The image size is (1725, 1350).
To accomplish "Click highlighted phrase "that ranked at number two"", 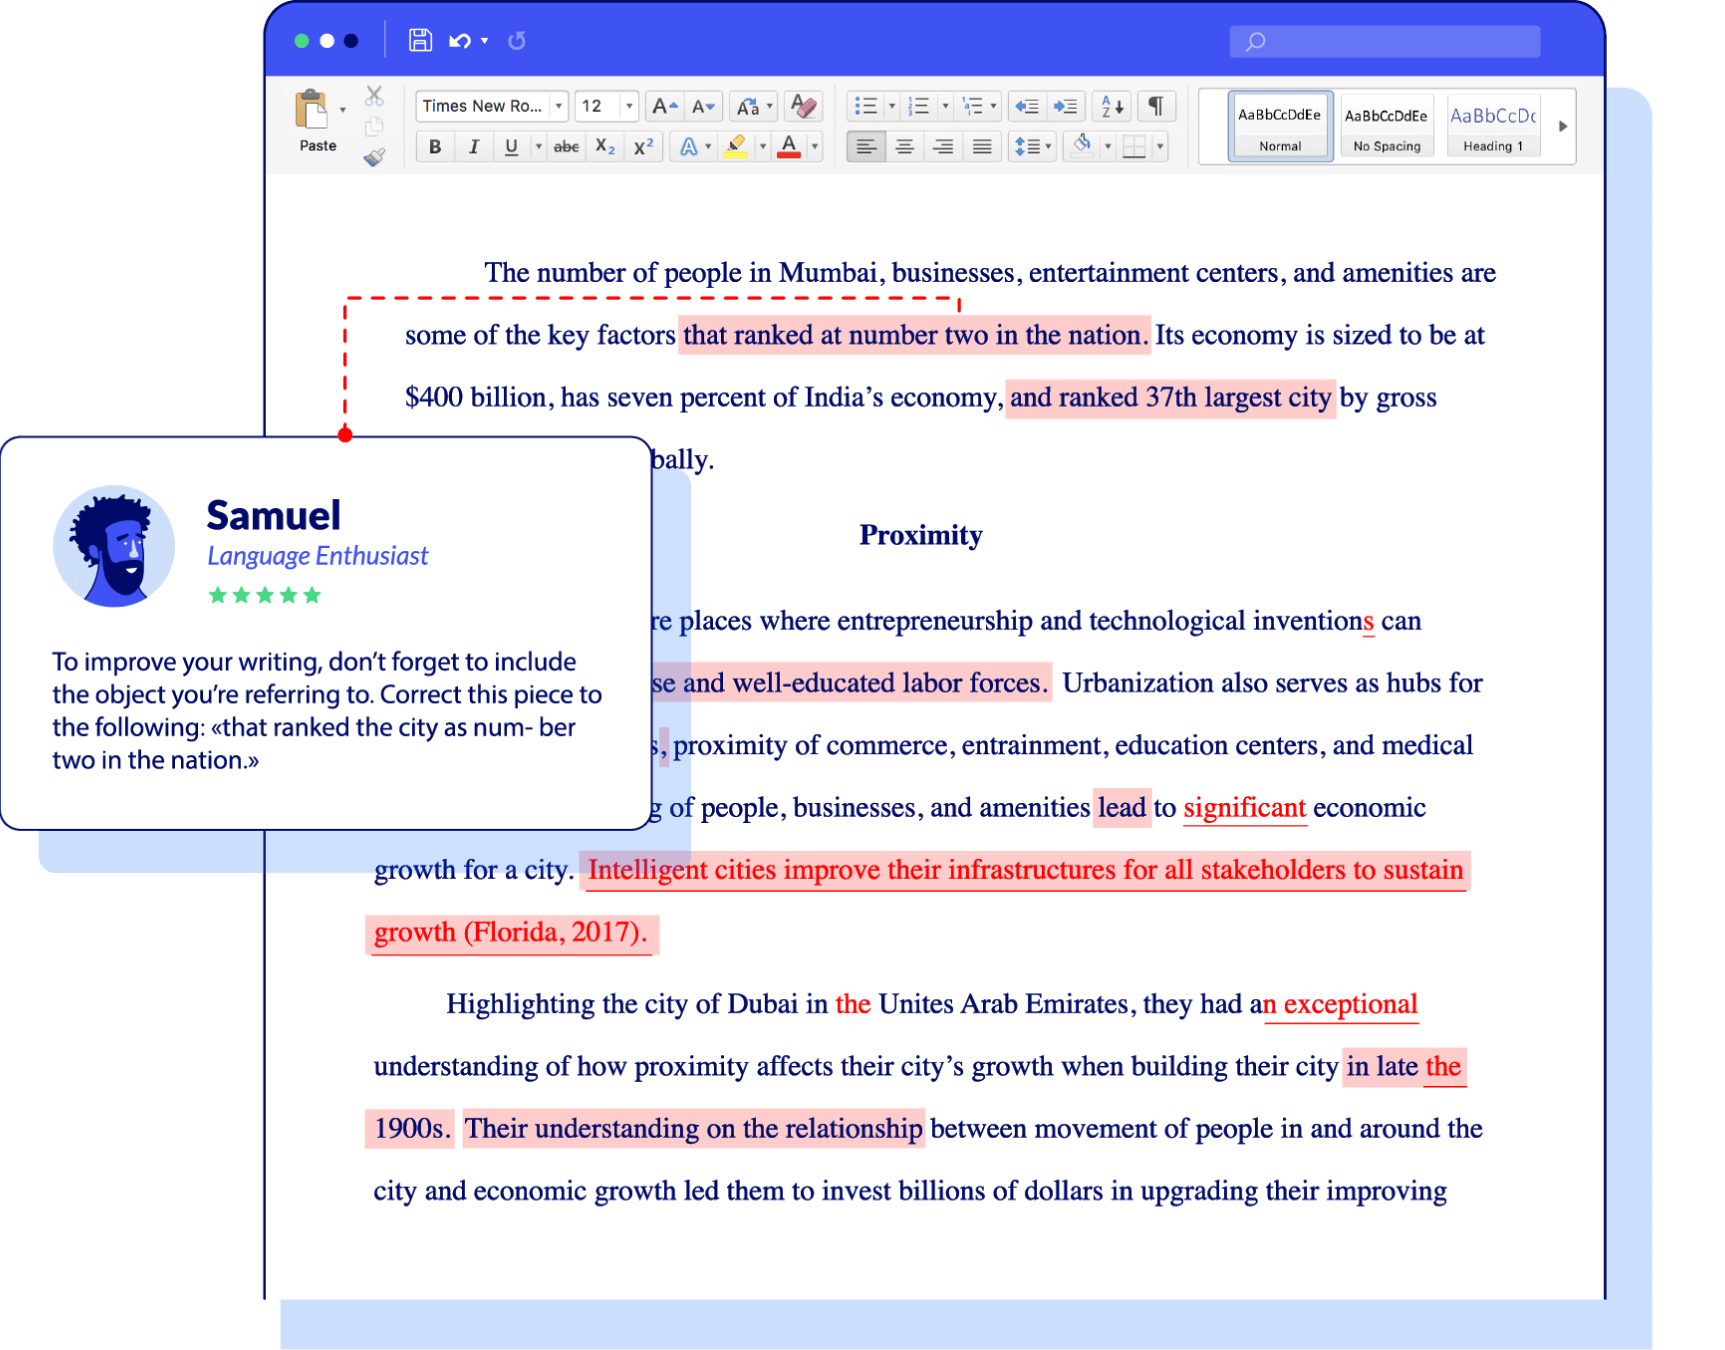I will click(836, 335).
